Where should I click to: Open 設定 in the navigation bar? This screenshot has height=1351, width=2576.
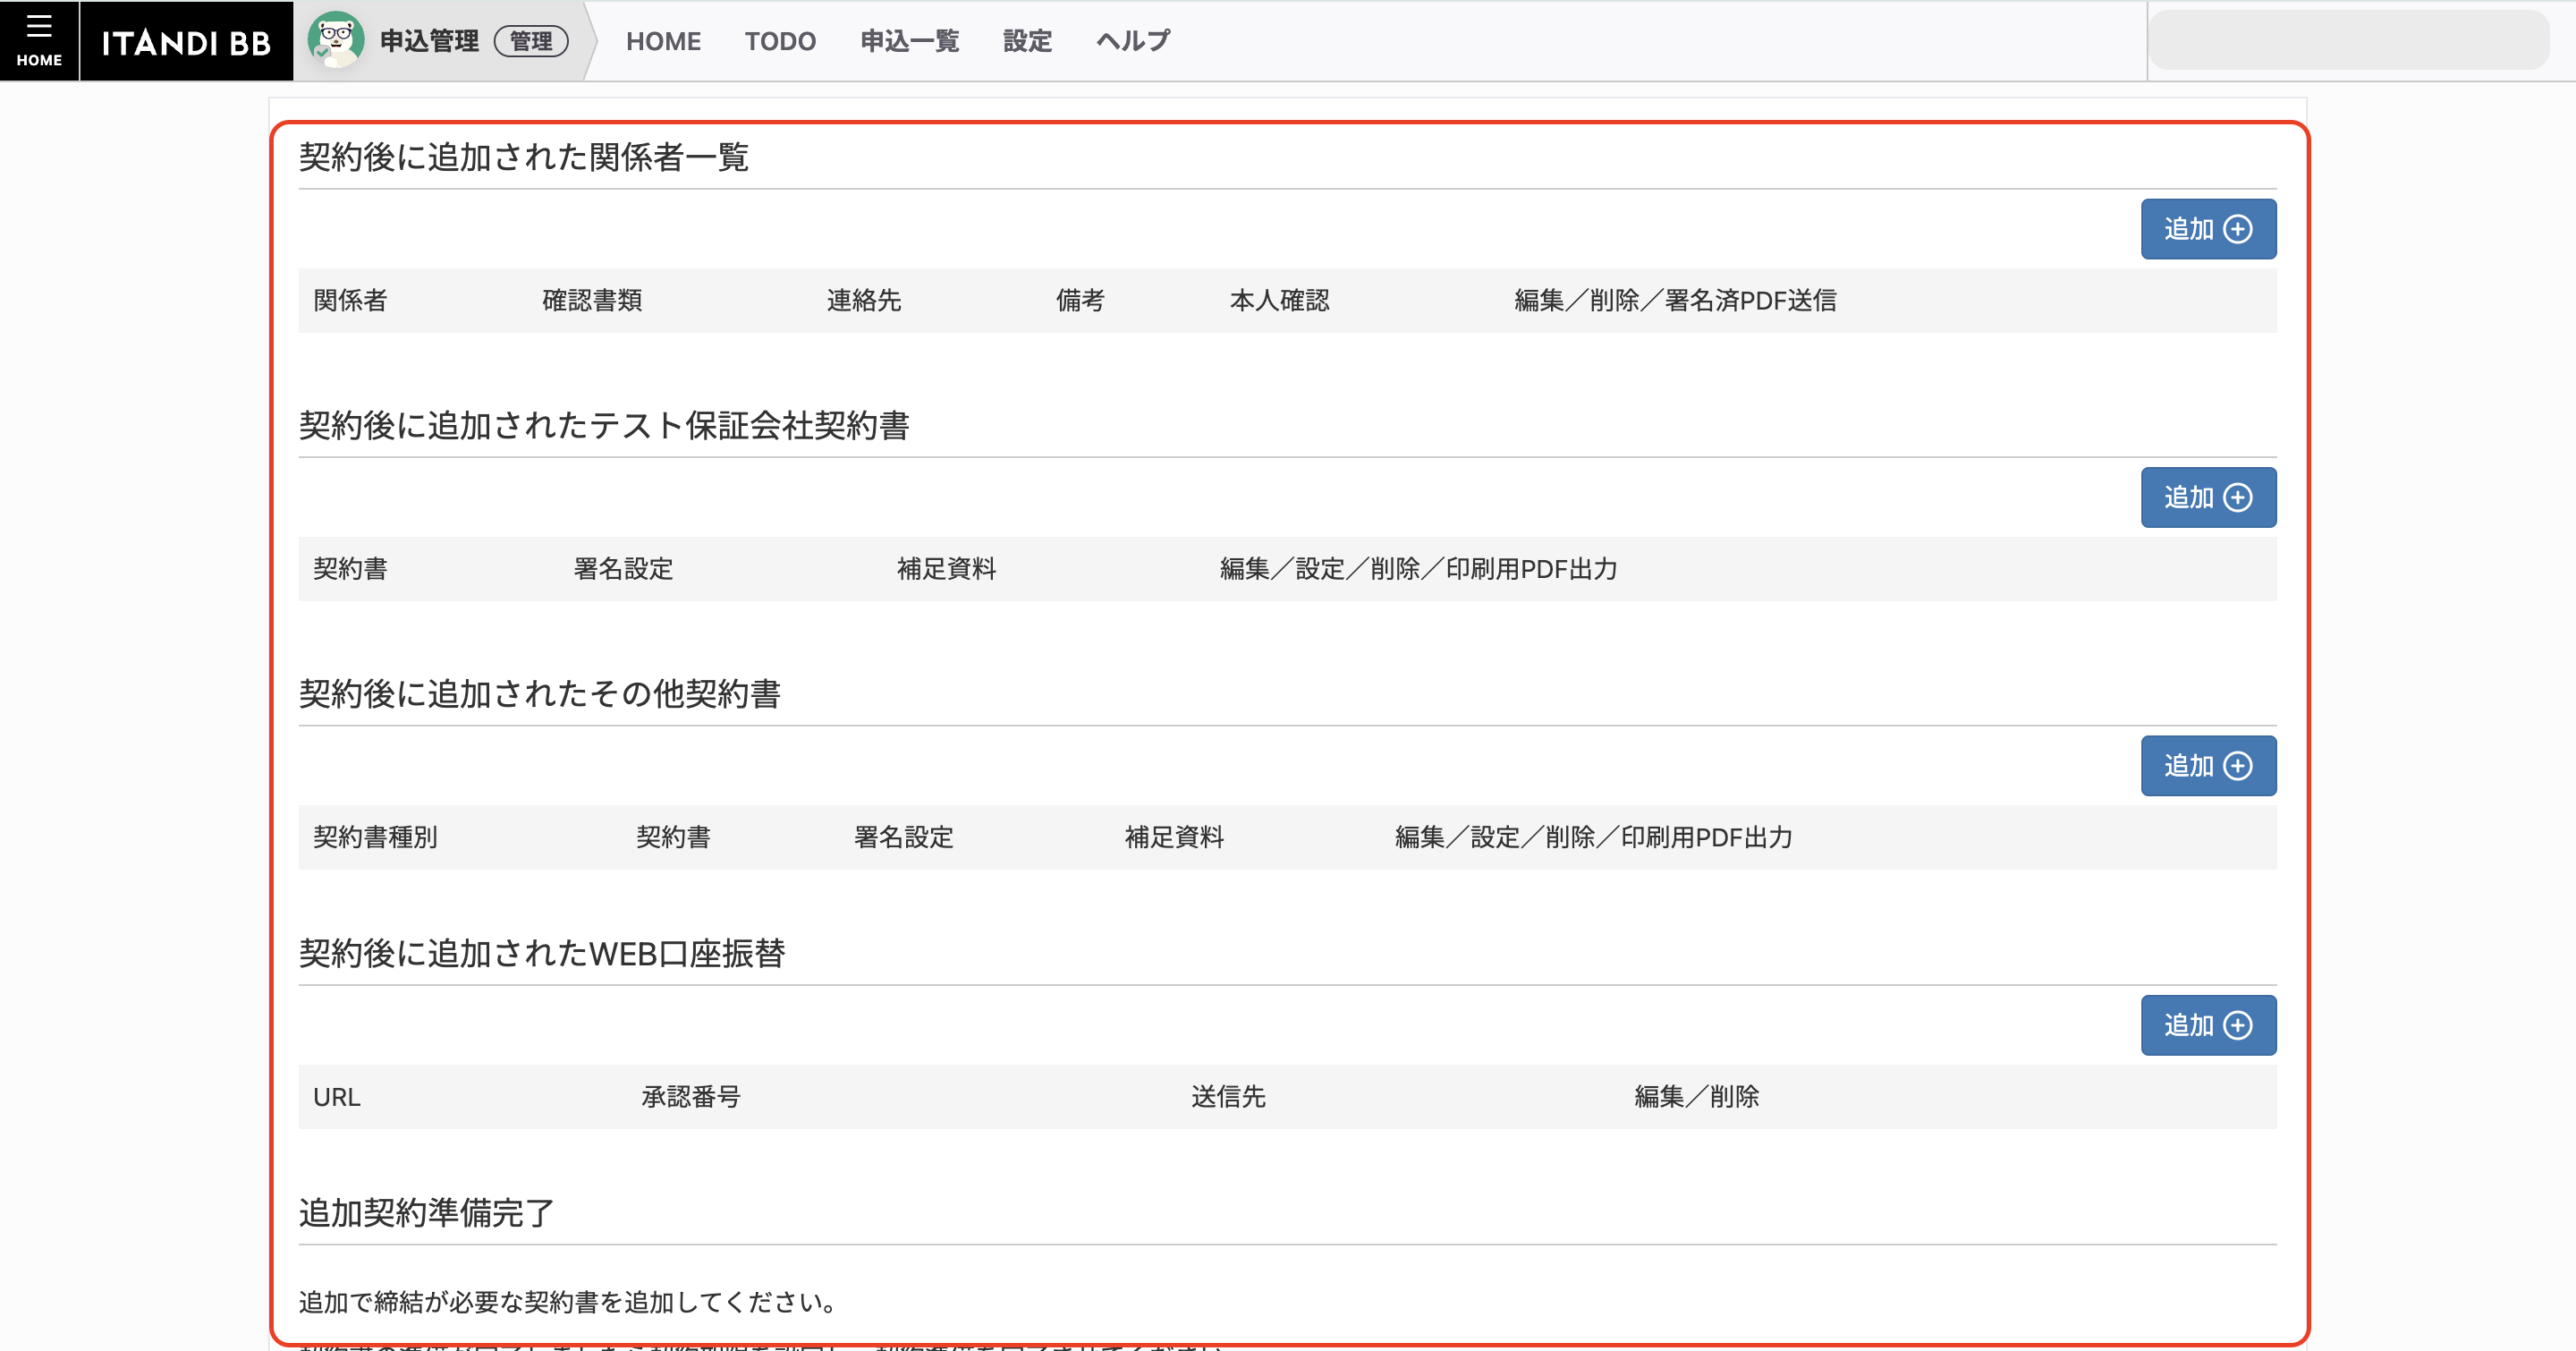point(1027,41)
